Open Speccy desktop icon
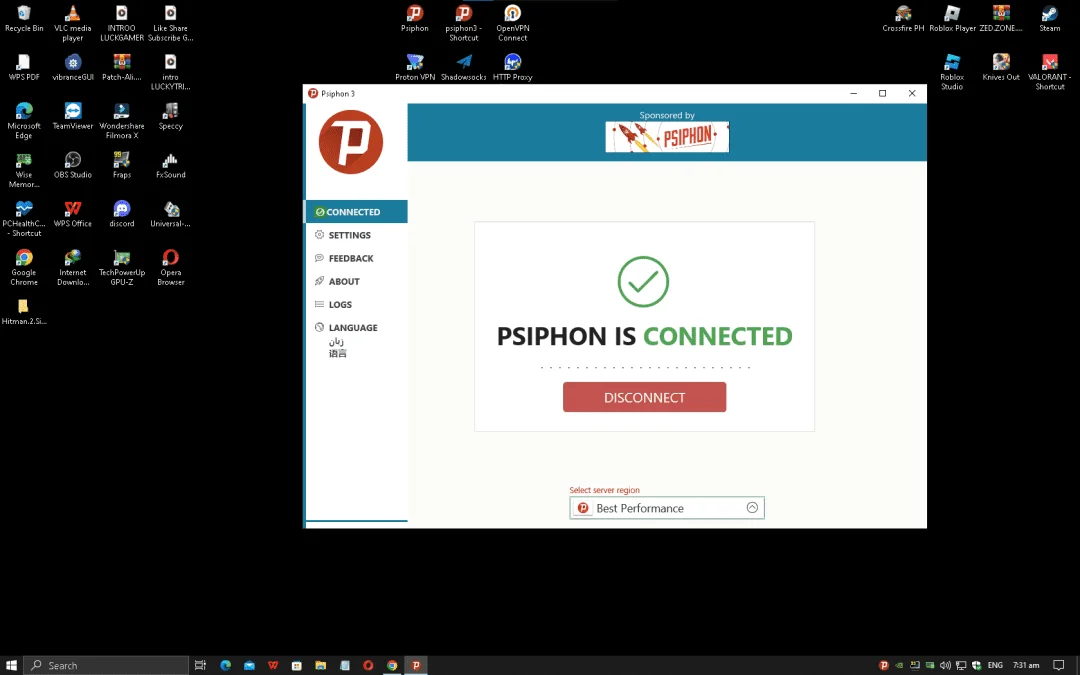The width and height of the screenshot is (1080, 675). click(170, 116)
